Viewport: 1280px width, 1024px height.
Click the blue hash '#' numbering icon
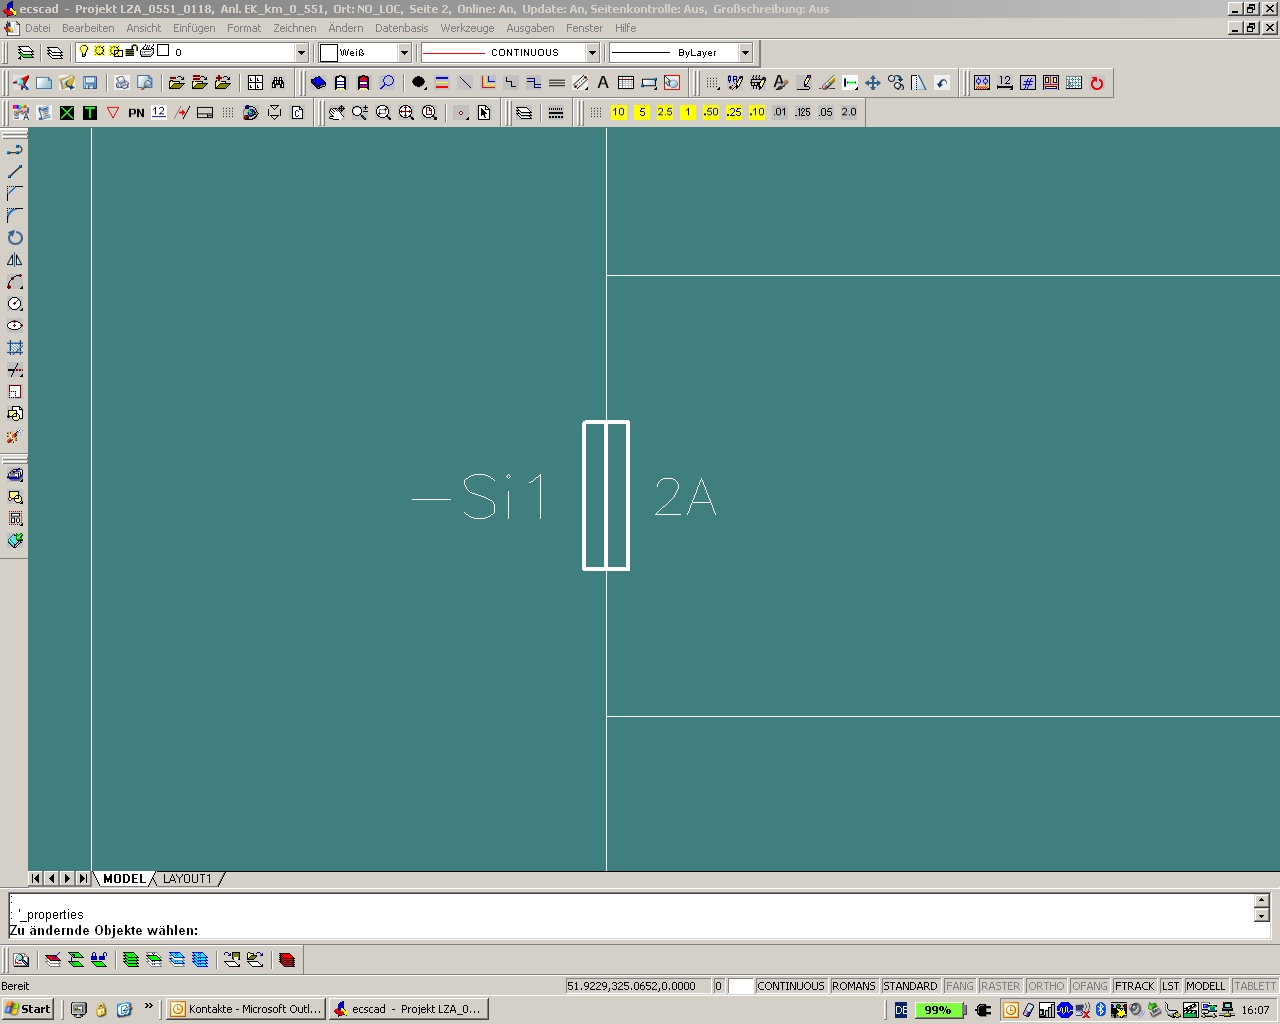click(x=1028, y=83)
